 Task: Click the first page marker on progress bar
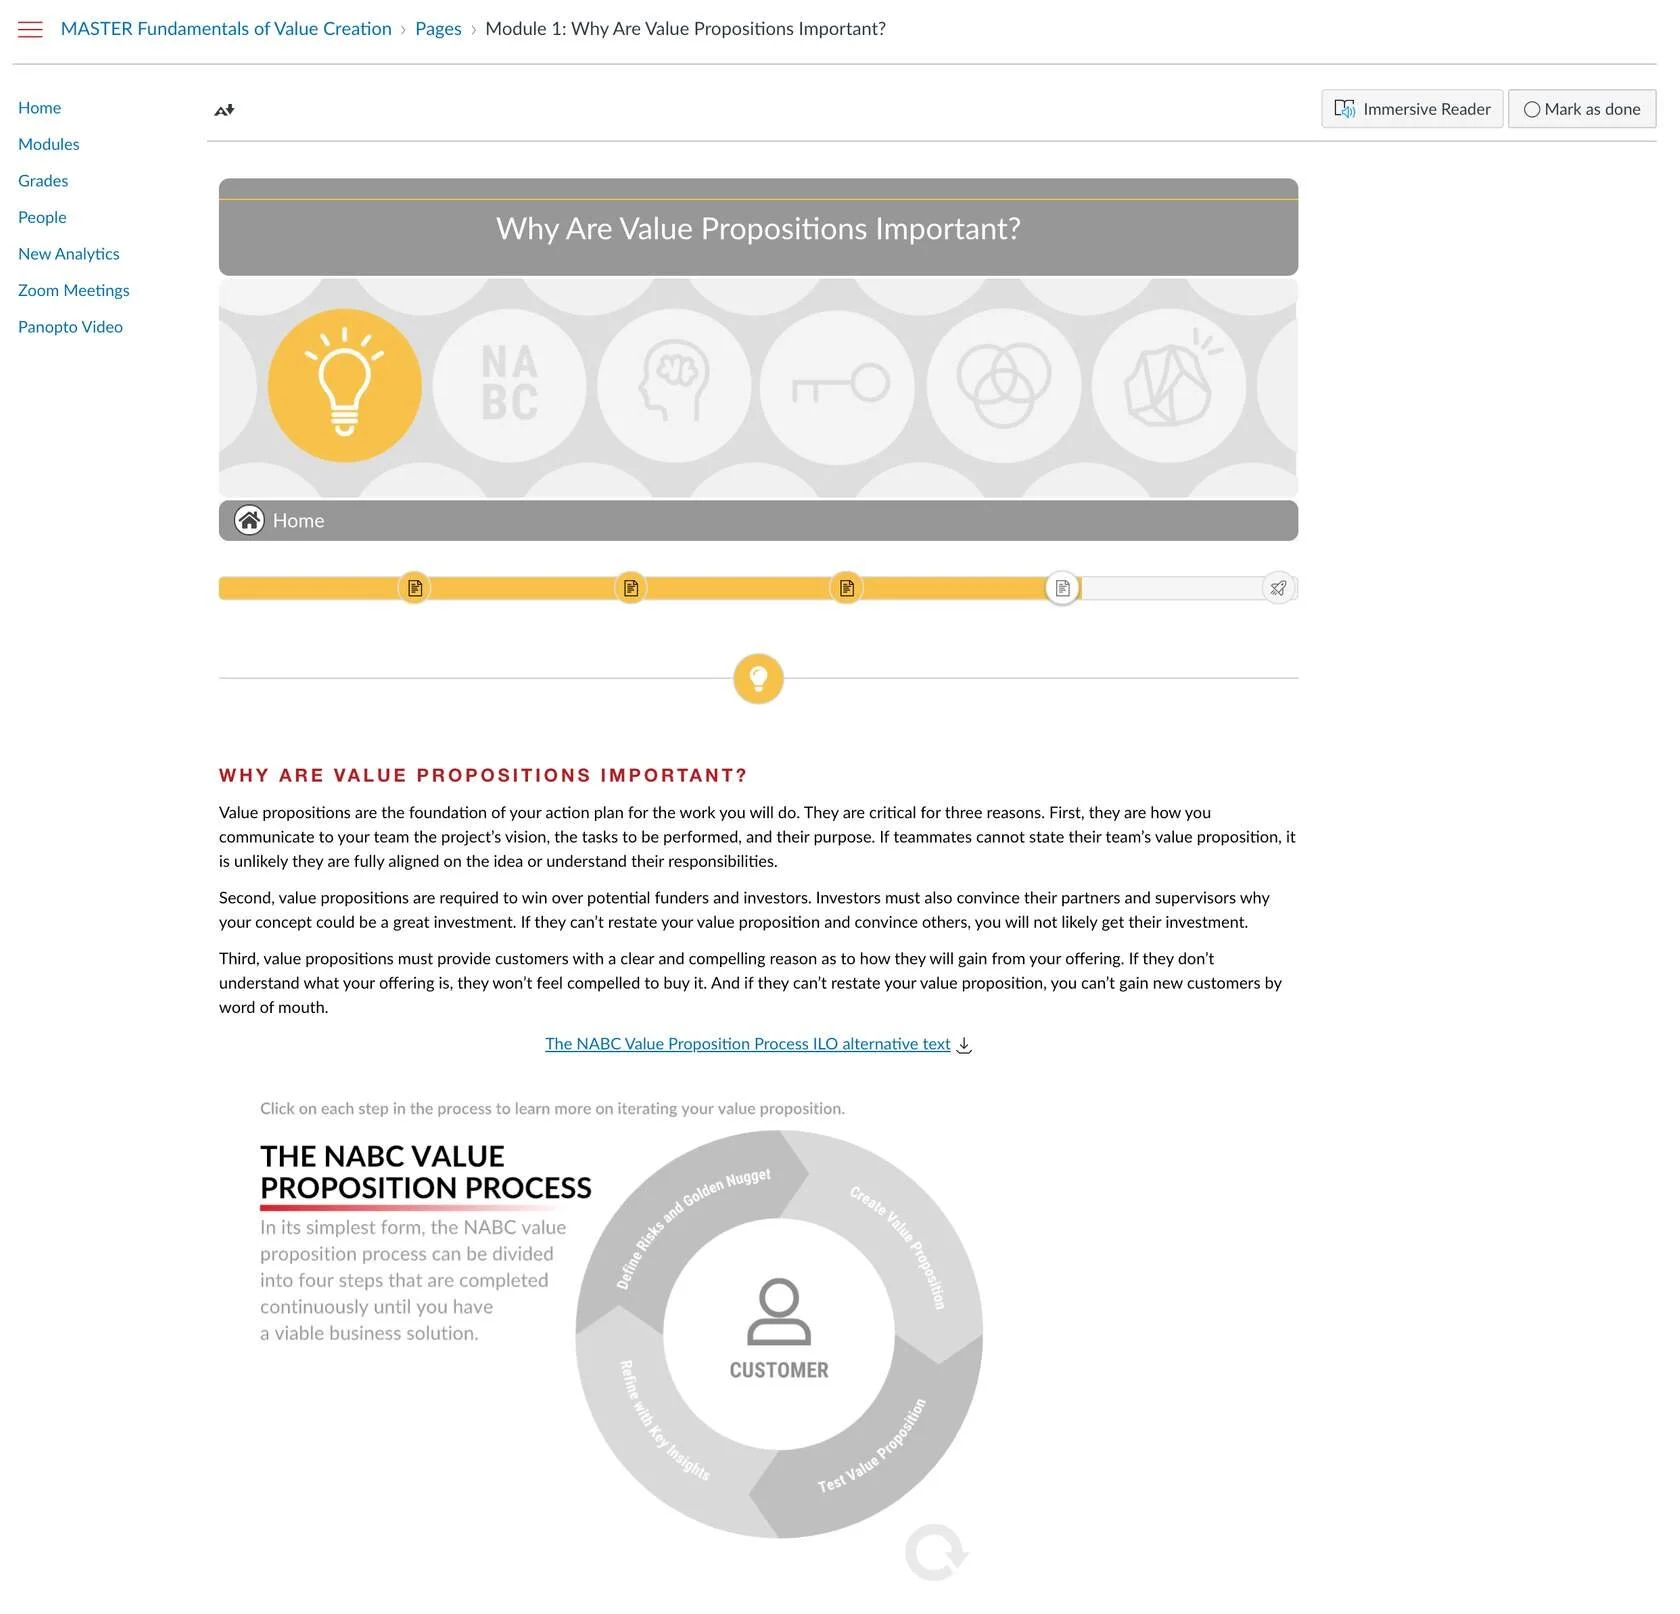click(415, 589)
